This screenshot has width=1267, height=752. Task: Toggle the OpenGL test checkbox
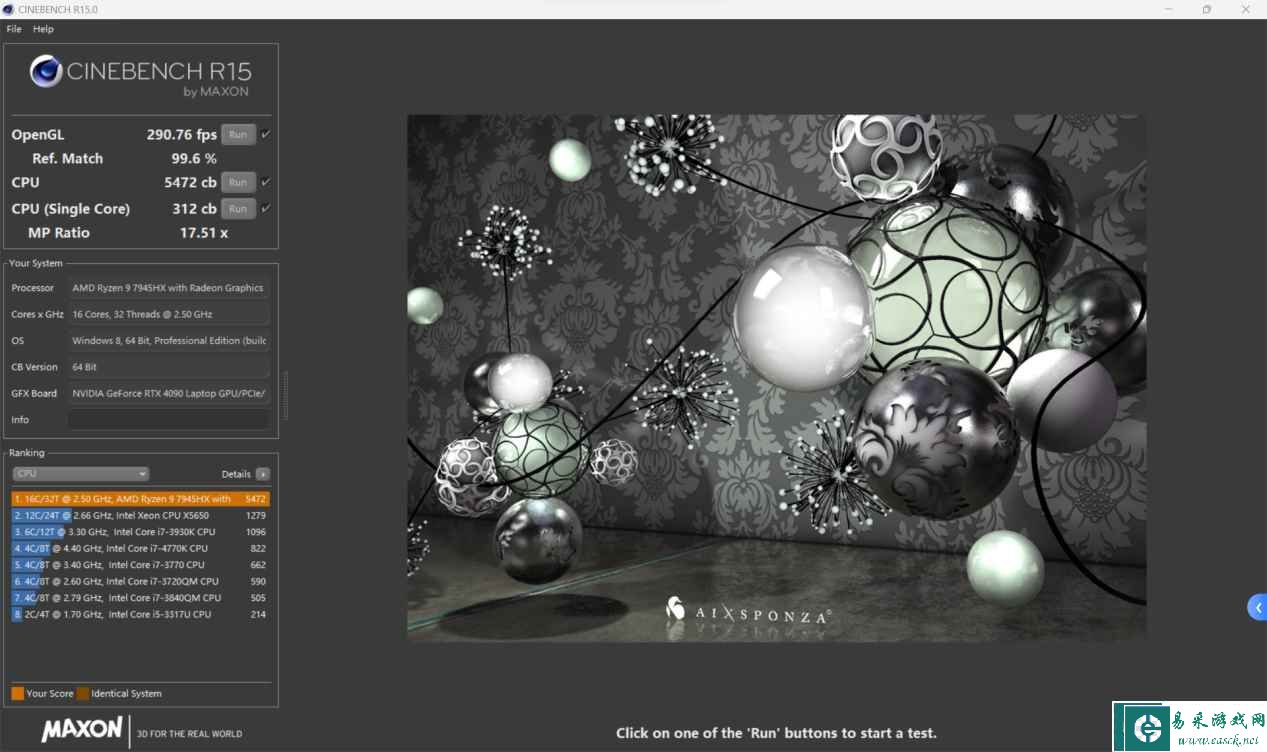(x=266, y=134)
